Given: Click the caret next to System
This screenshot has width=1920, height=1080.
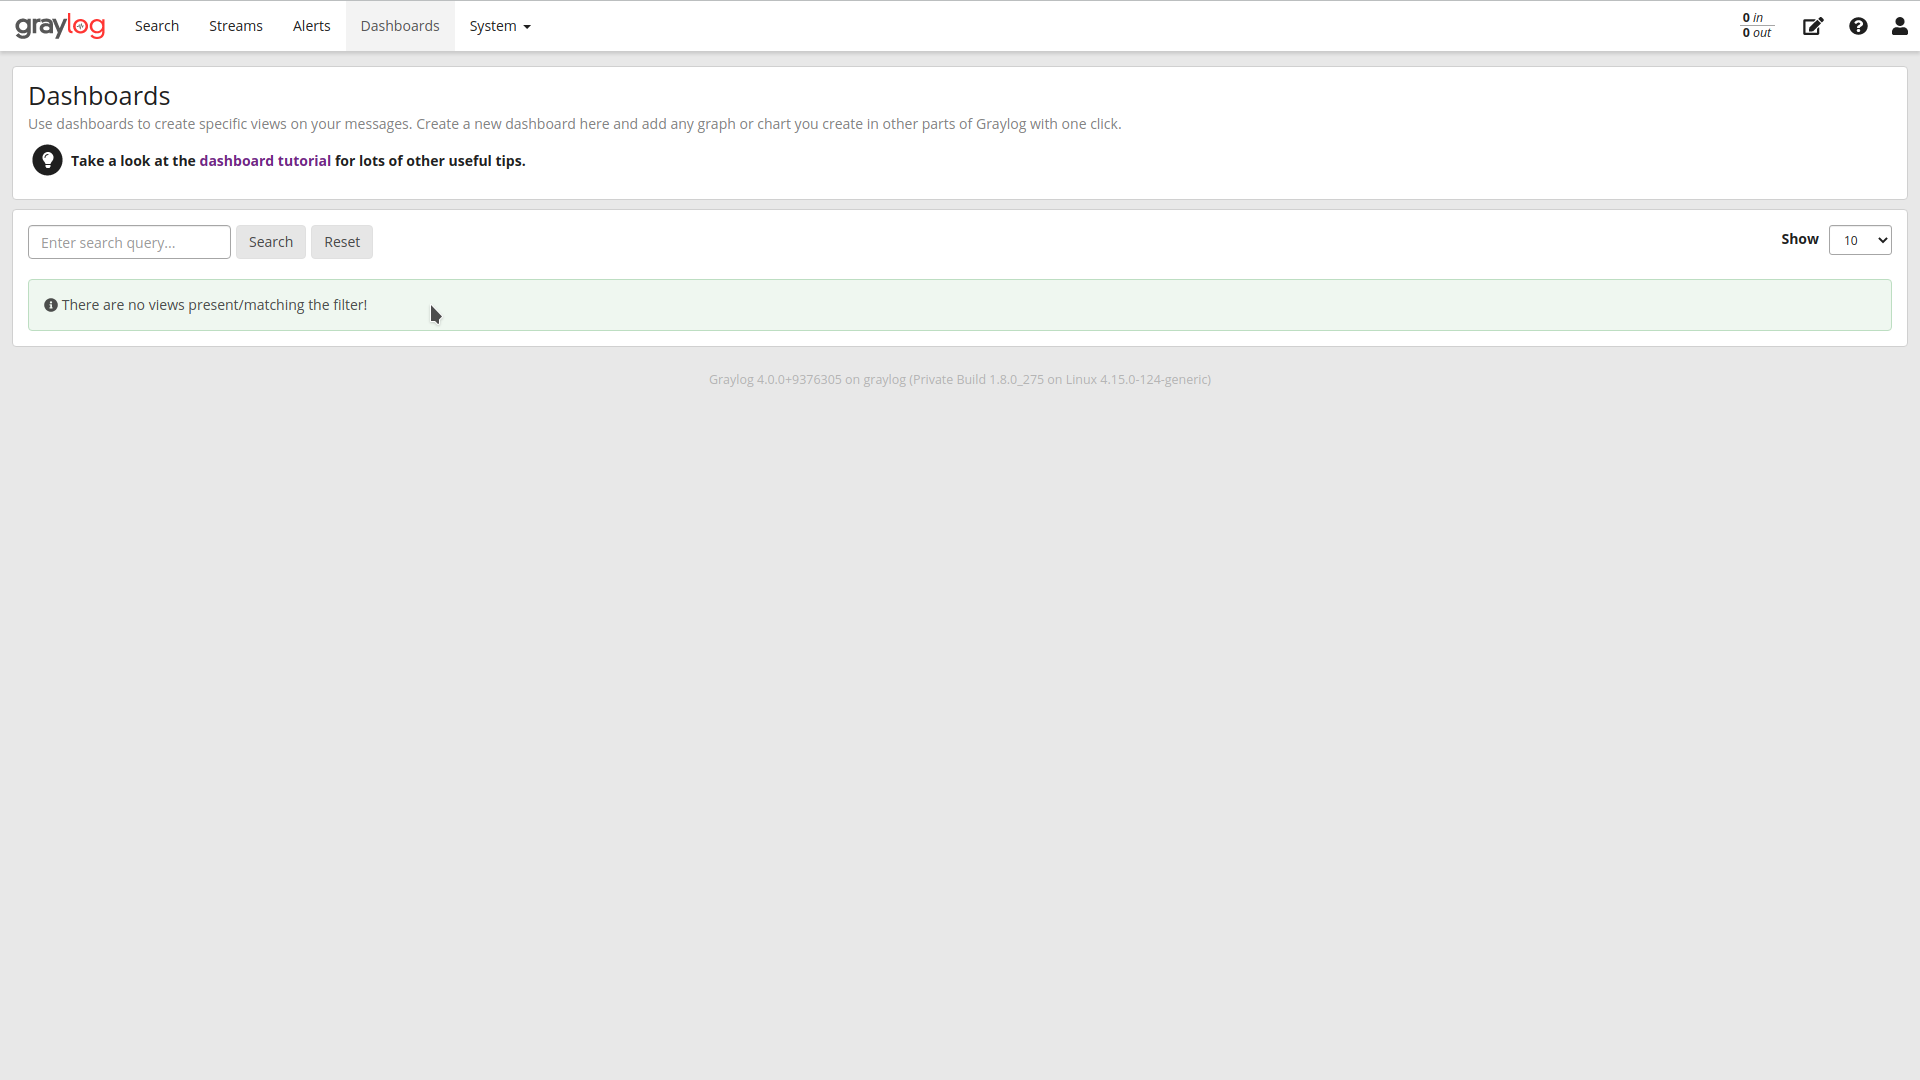Looking at the screenshot, I should coord(528,27).
